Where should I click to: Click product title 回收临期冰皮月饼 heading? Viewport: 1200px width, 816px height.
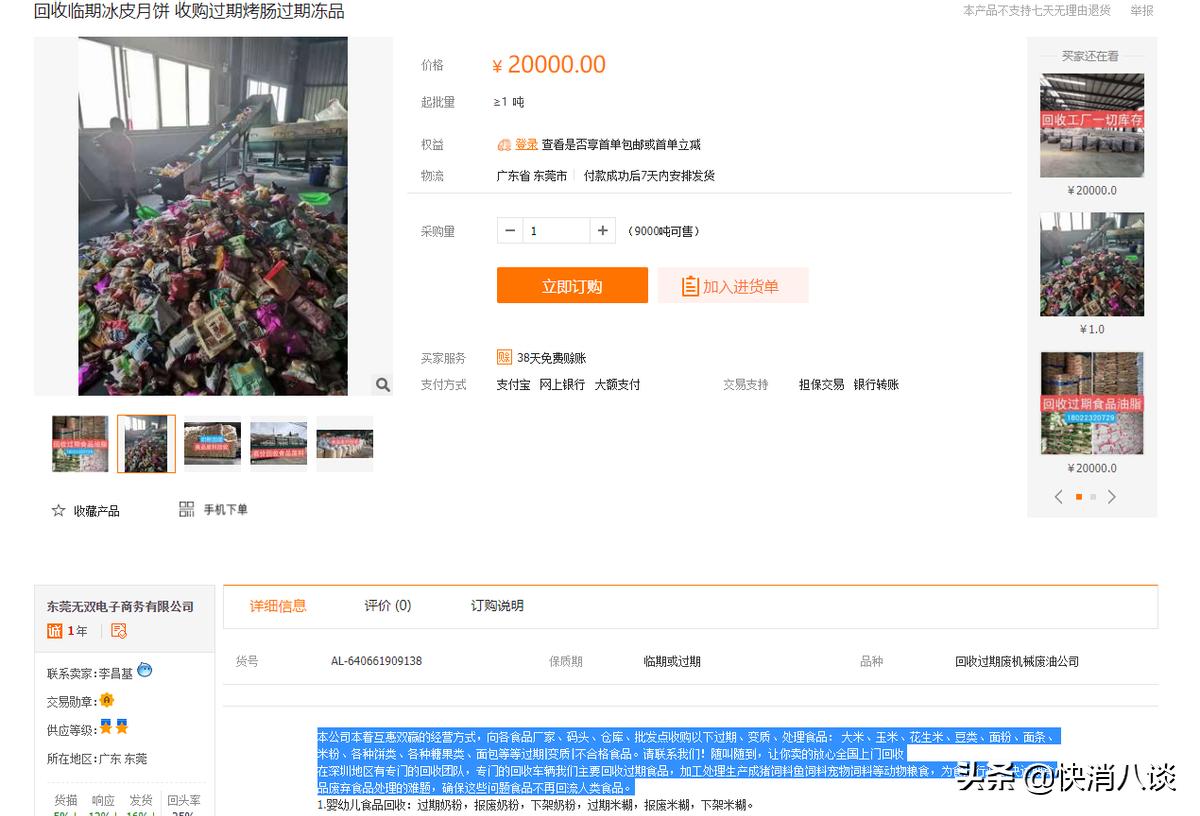189,11
